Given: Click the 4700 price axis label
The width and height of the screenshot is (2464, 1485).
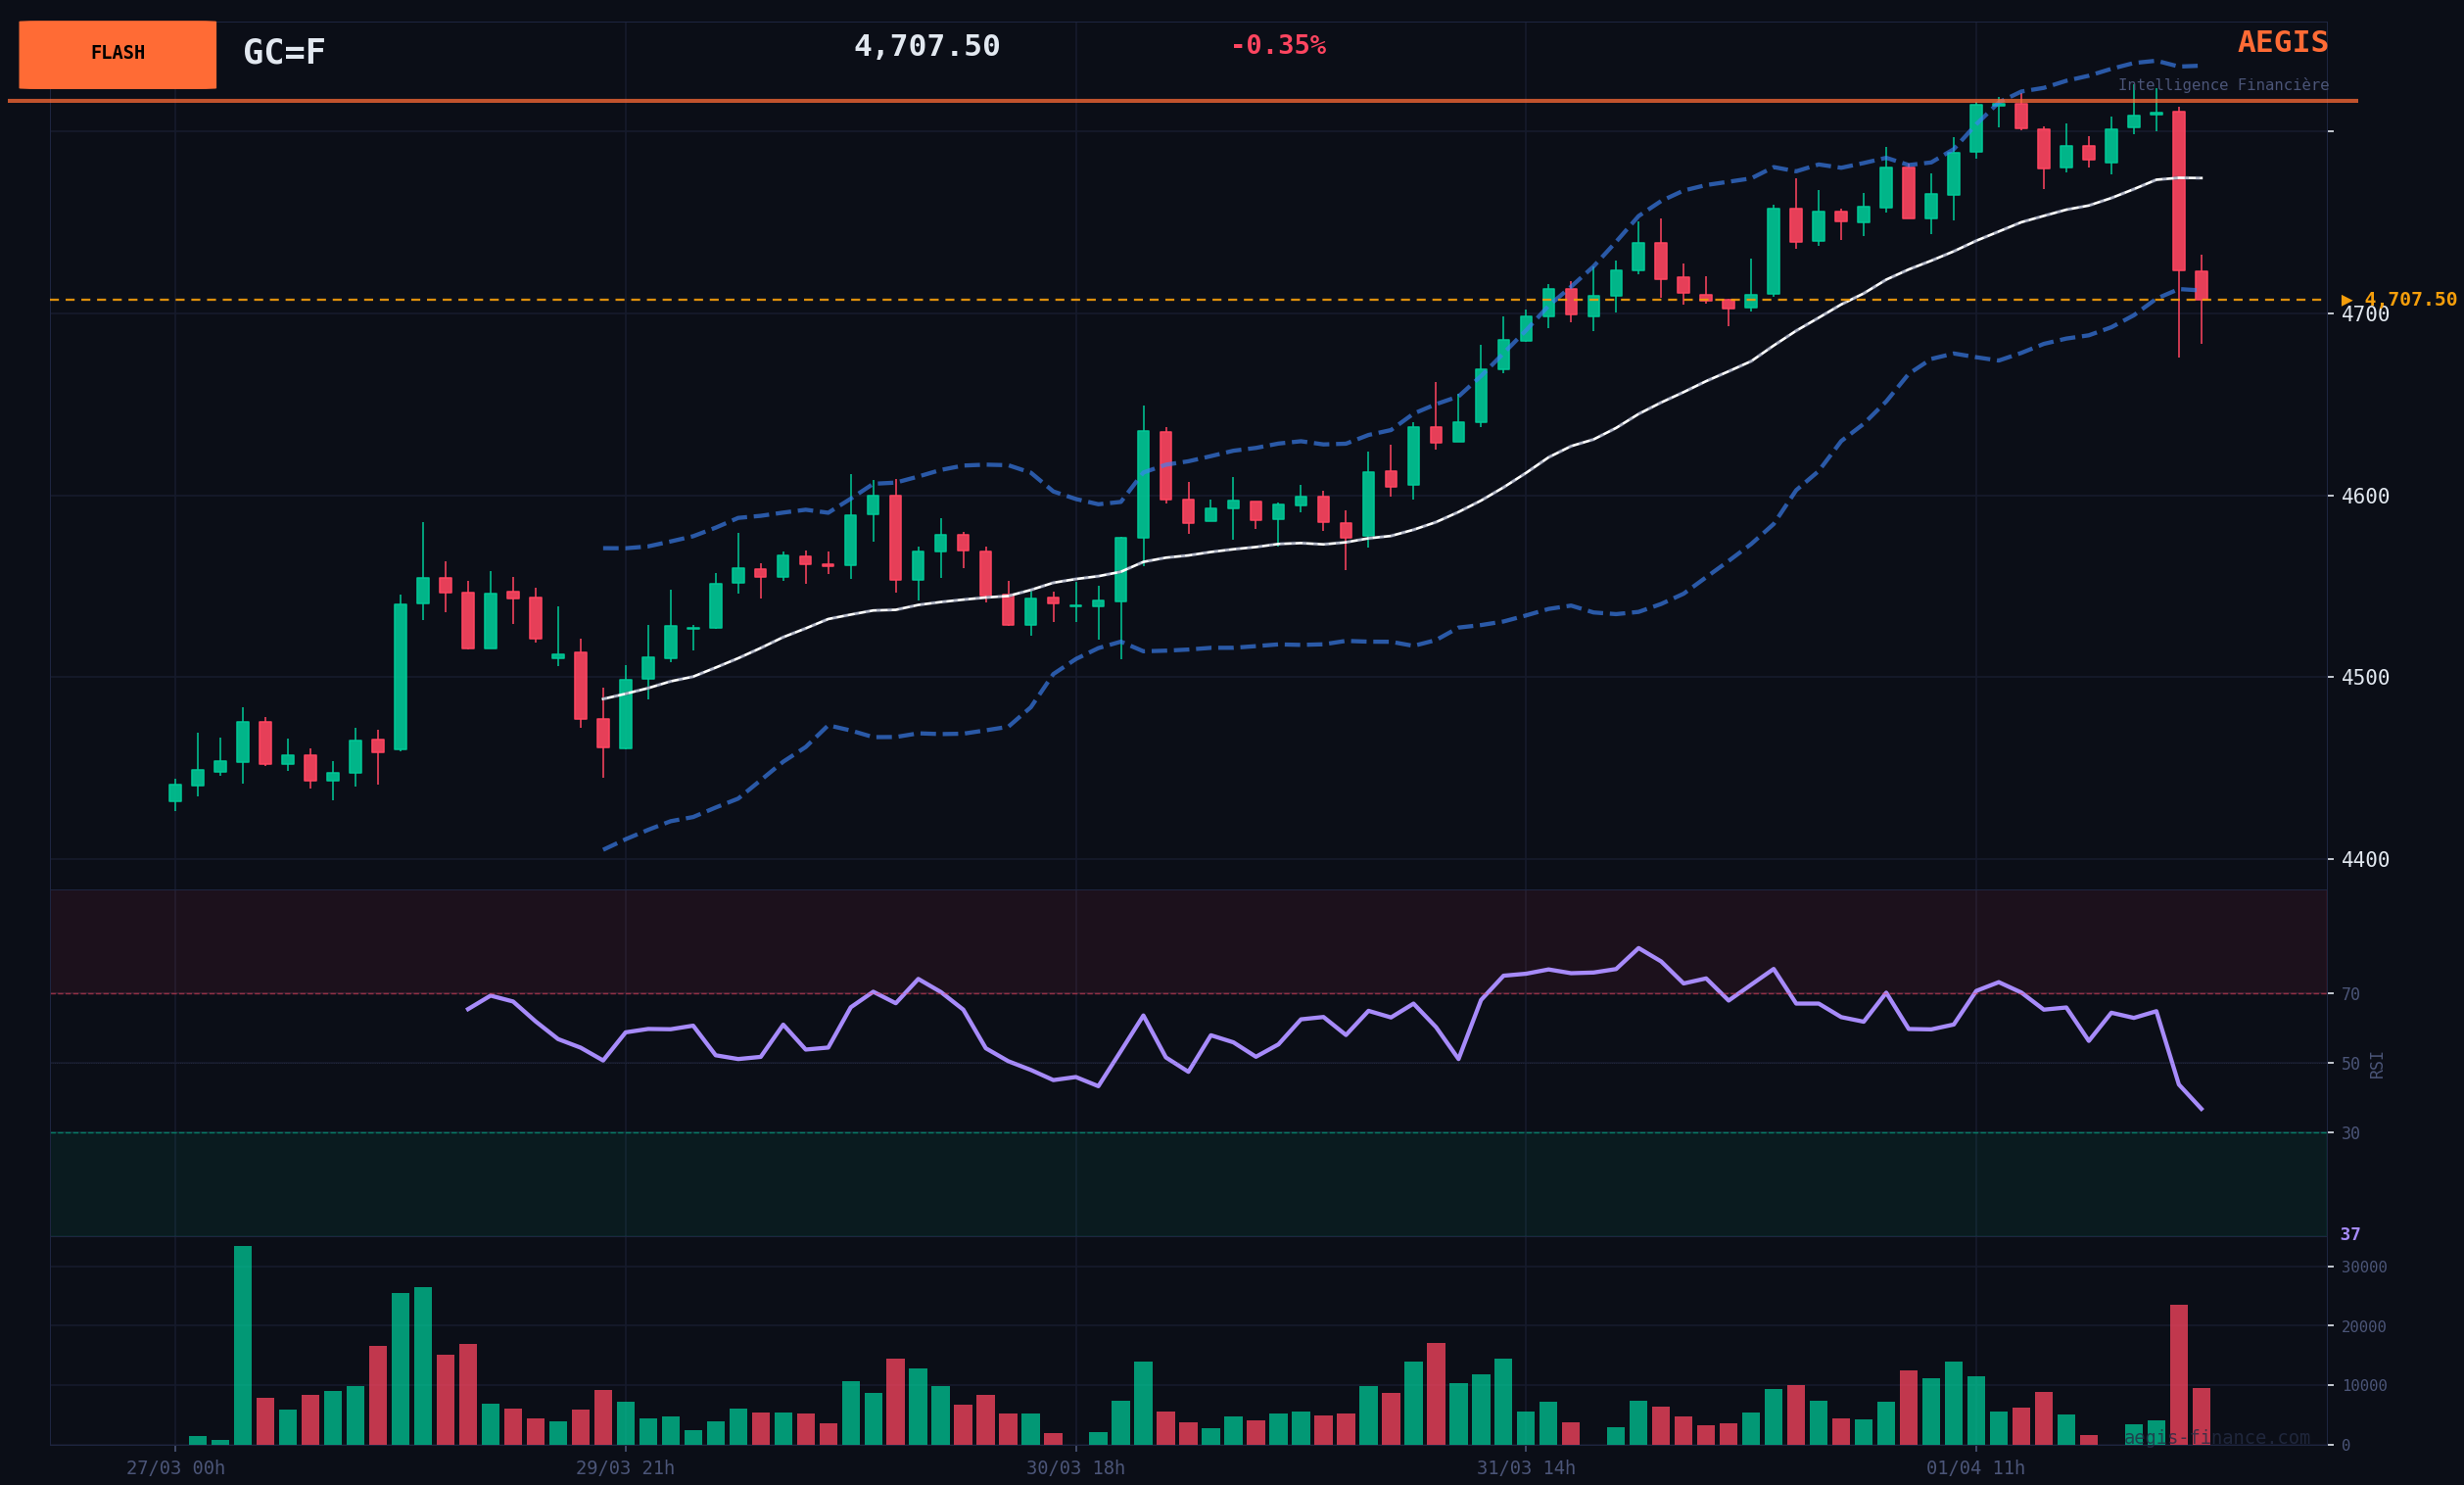Looking at the screenshot, I should tap(2364, 314).
